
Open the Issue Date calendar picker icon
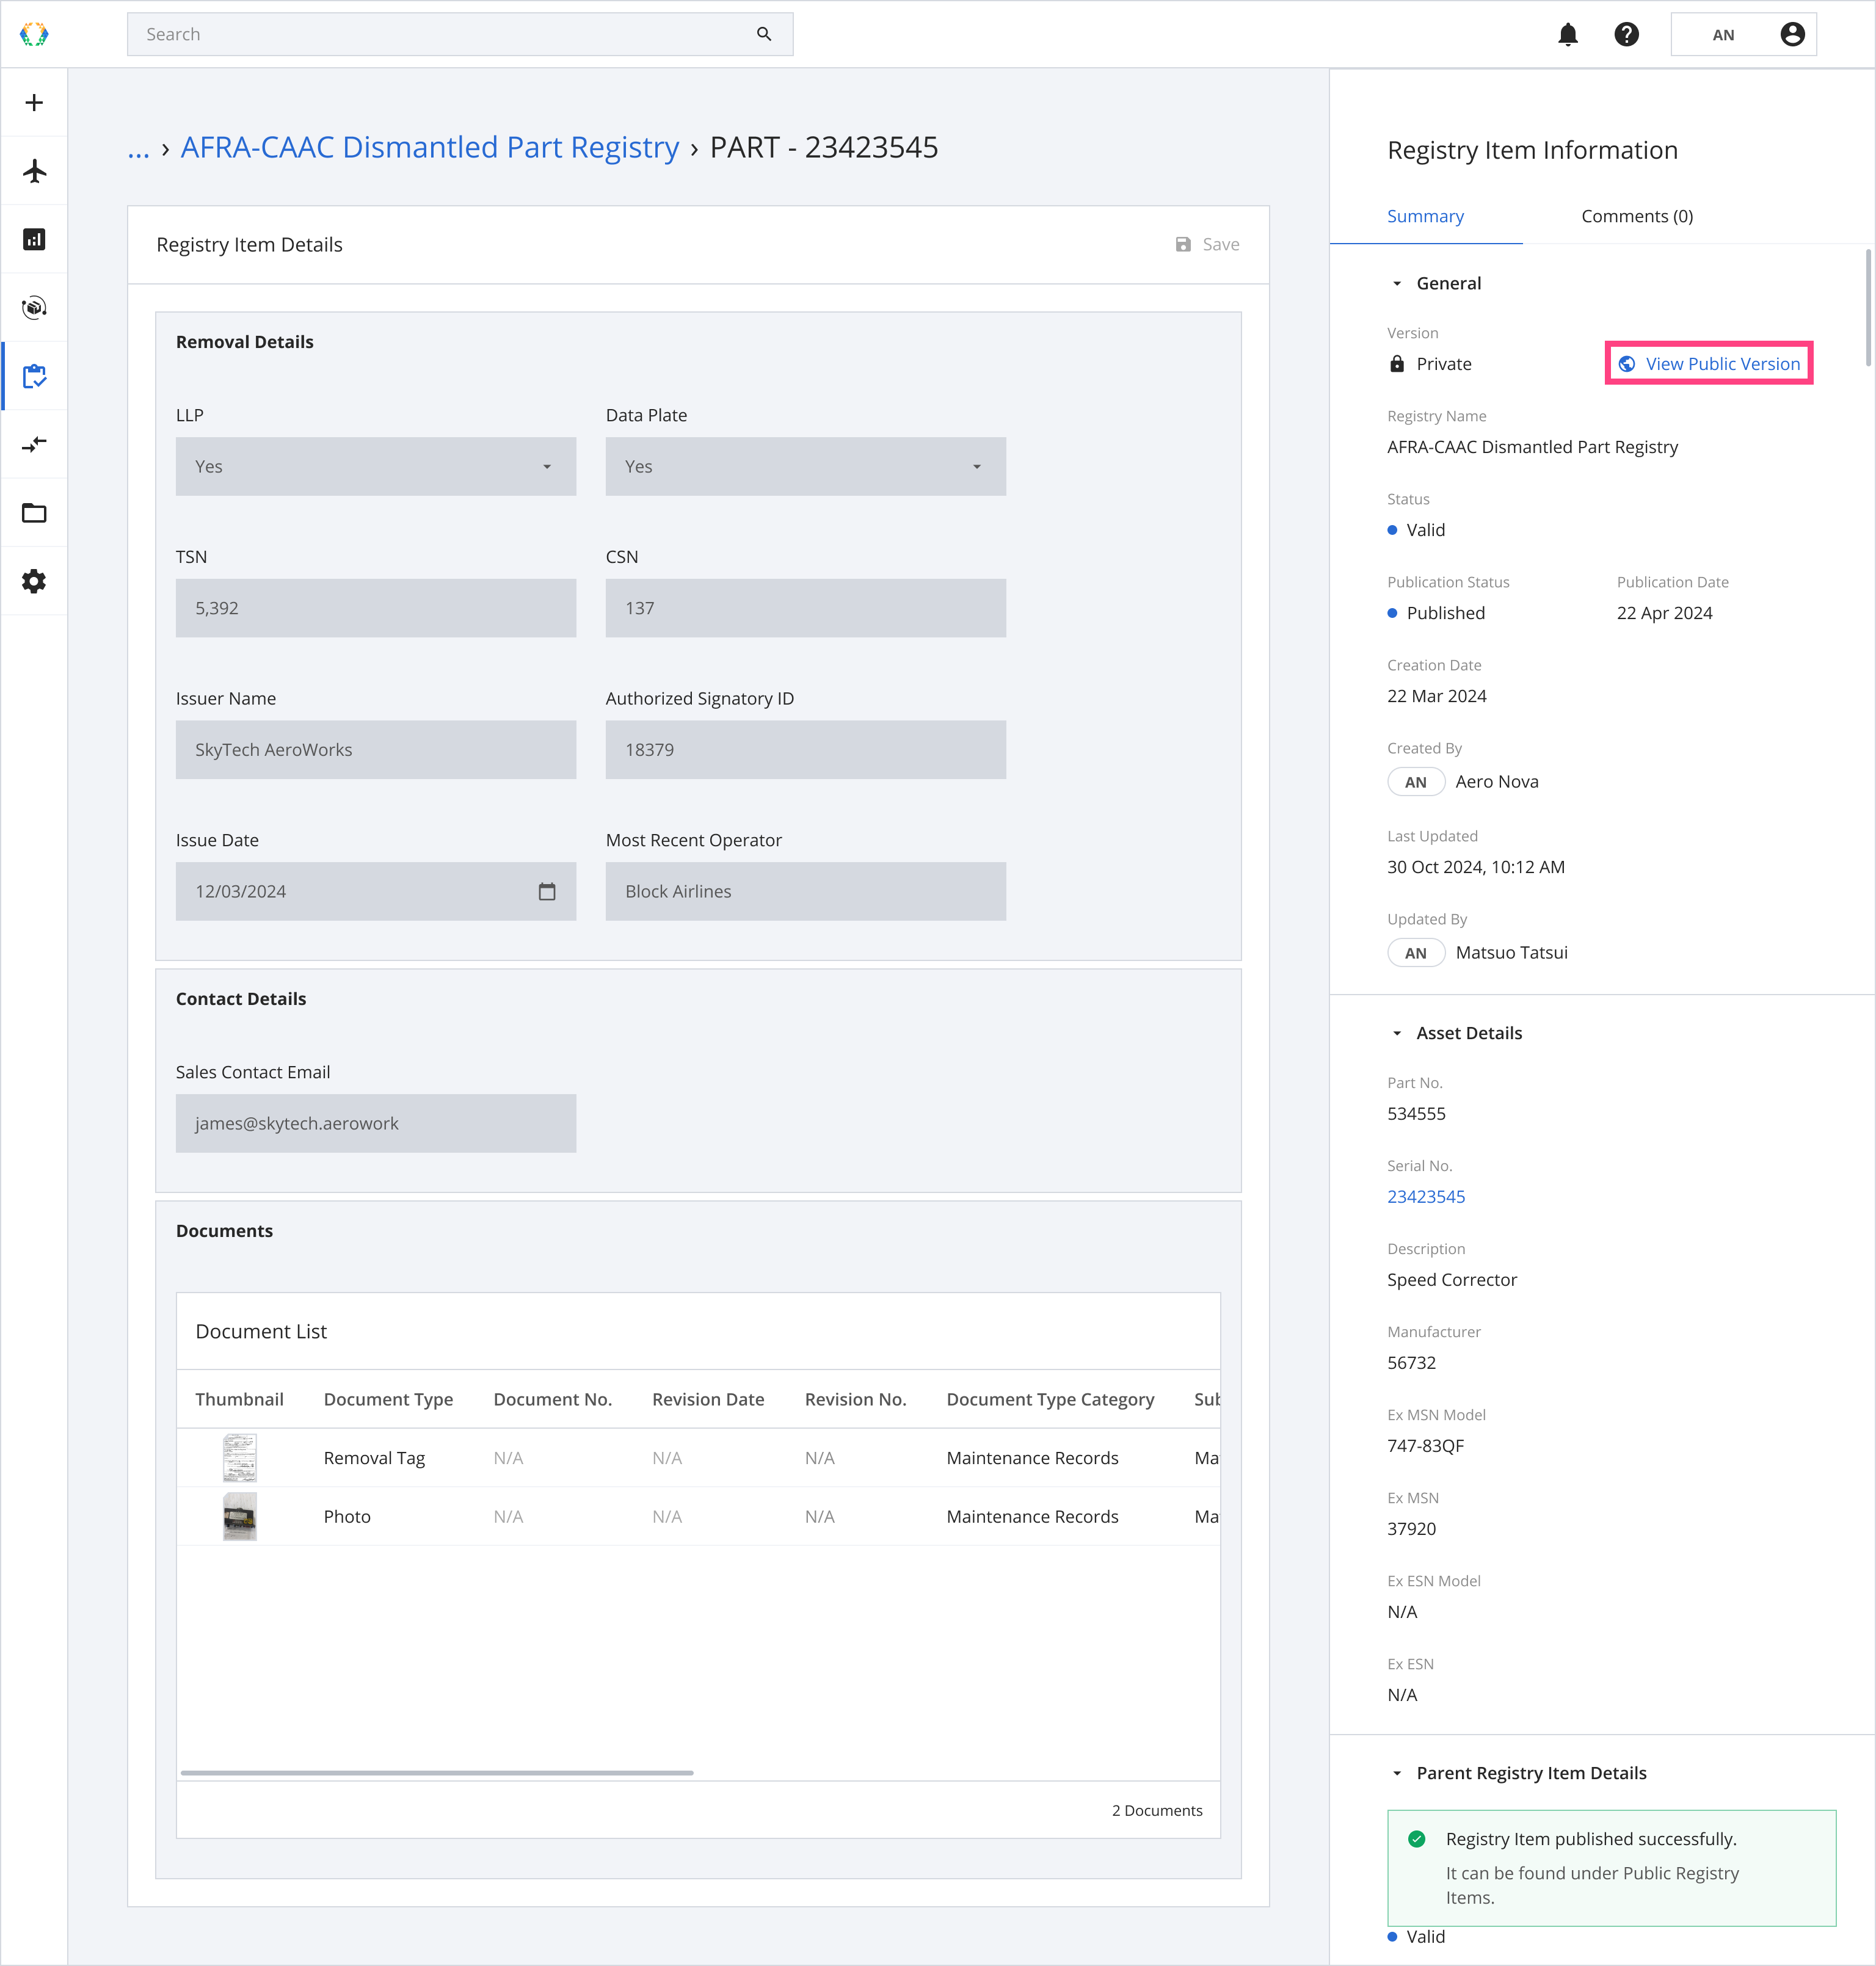point(546,892)
